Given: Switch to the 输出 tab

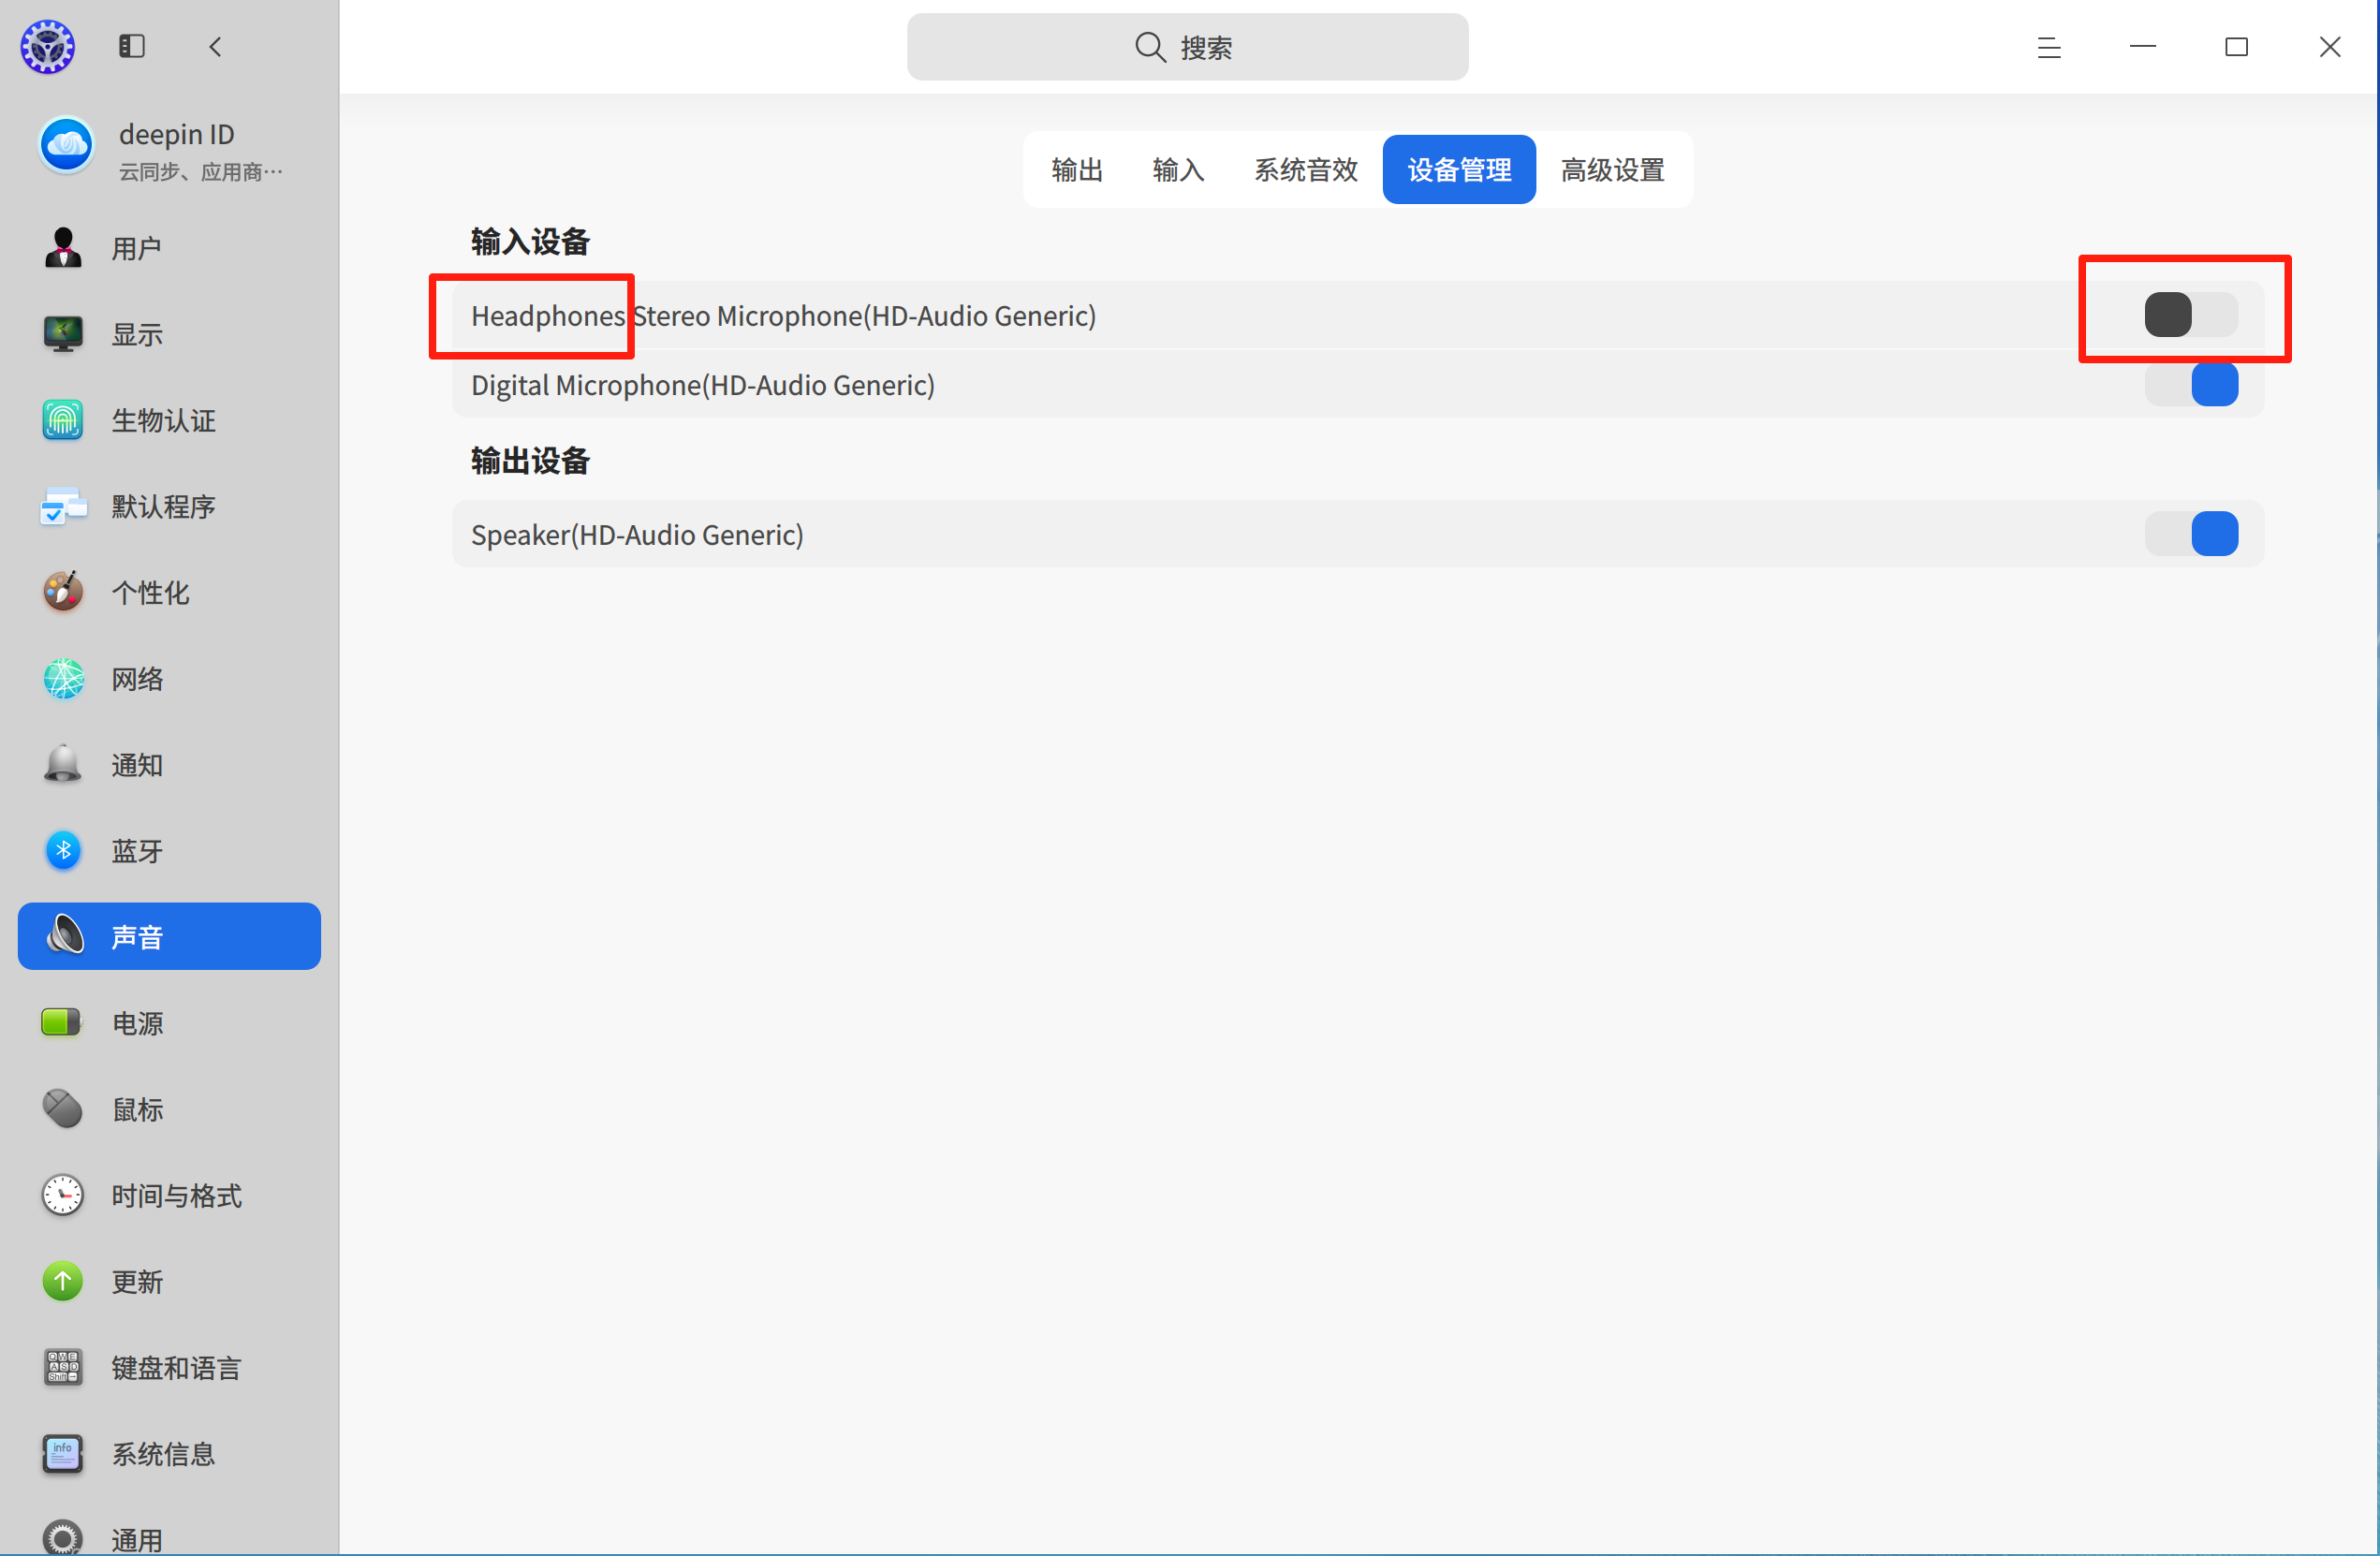Looking at the screenshot, I should [x=1077, y=170].
